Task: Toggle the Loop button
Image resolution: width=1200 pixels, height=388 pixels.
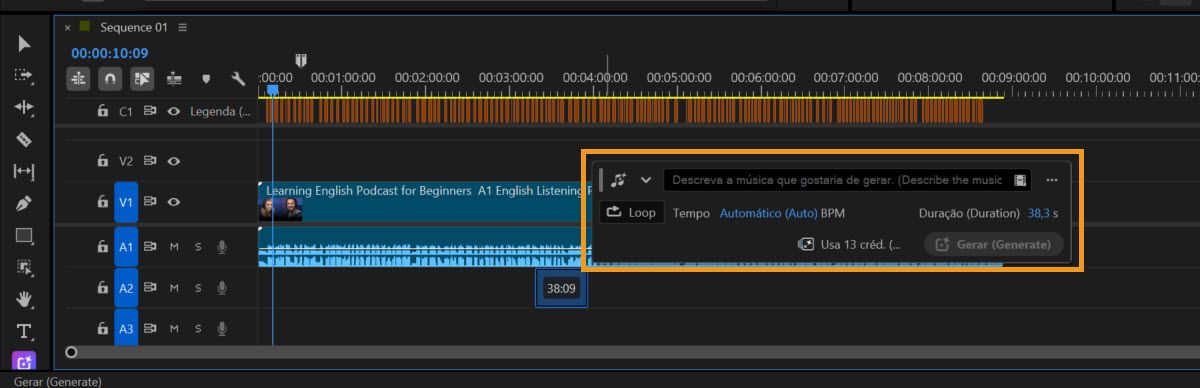Action: coord(631,212)
